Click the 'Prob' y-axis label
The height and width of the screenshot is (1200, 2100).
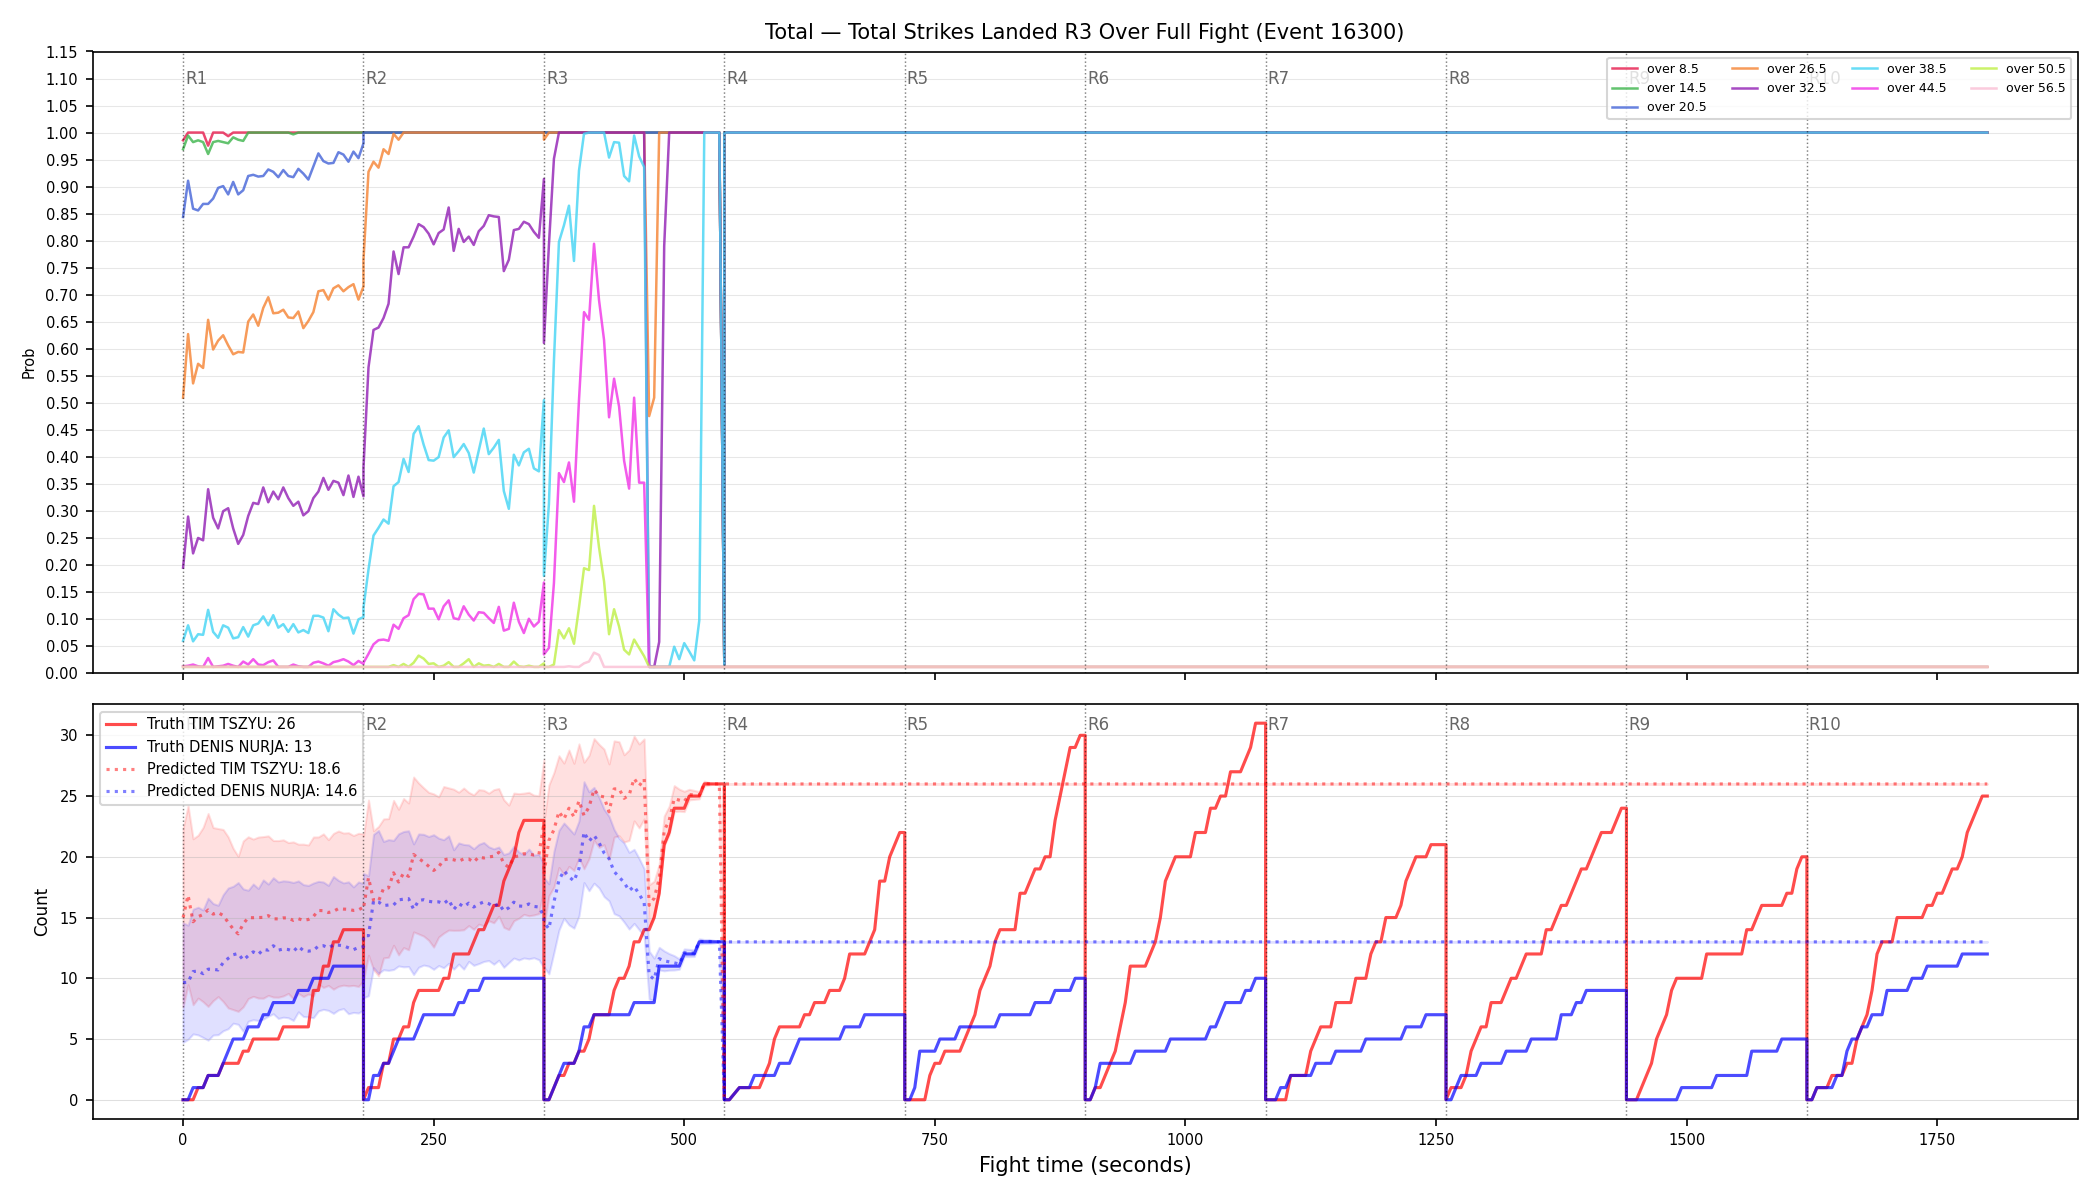(29, 363)
